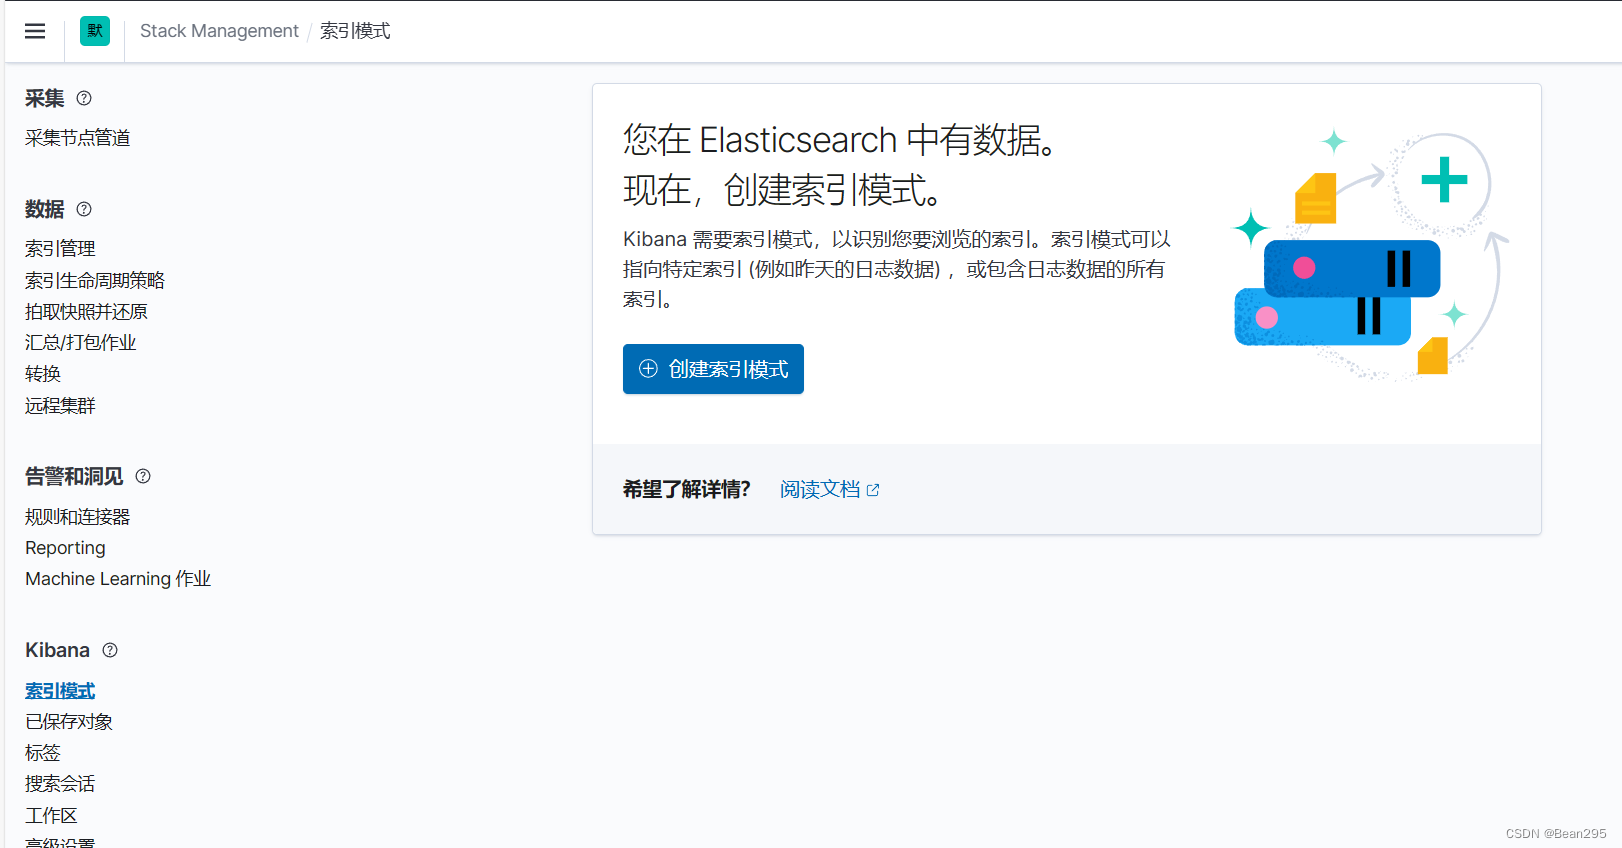Open 远程集群 page
1622x848 pixels.
[60, 405]
